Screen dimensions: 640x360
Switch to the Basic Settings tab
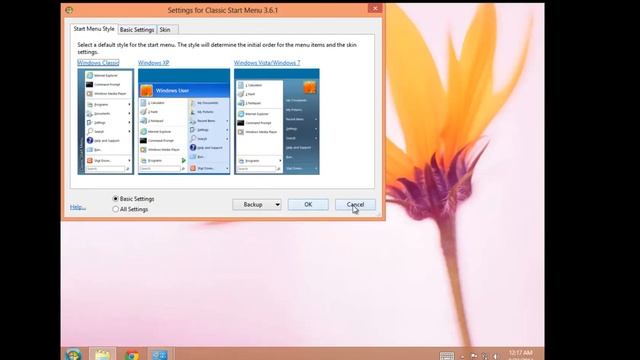(137, 30)
